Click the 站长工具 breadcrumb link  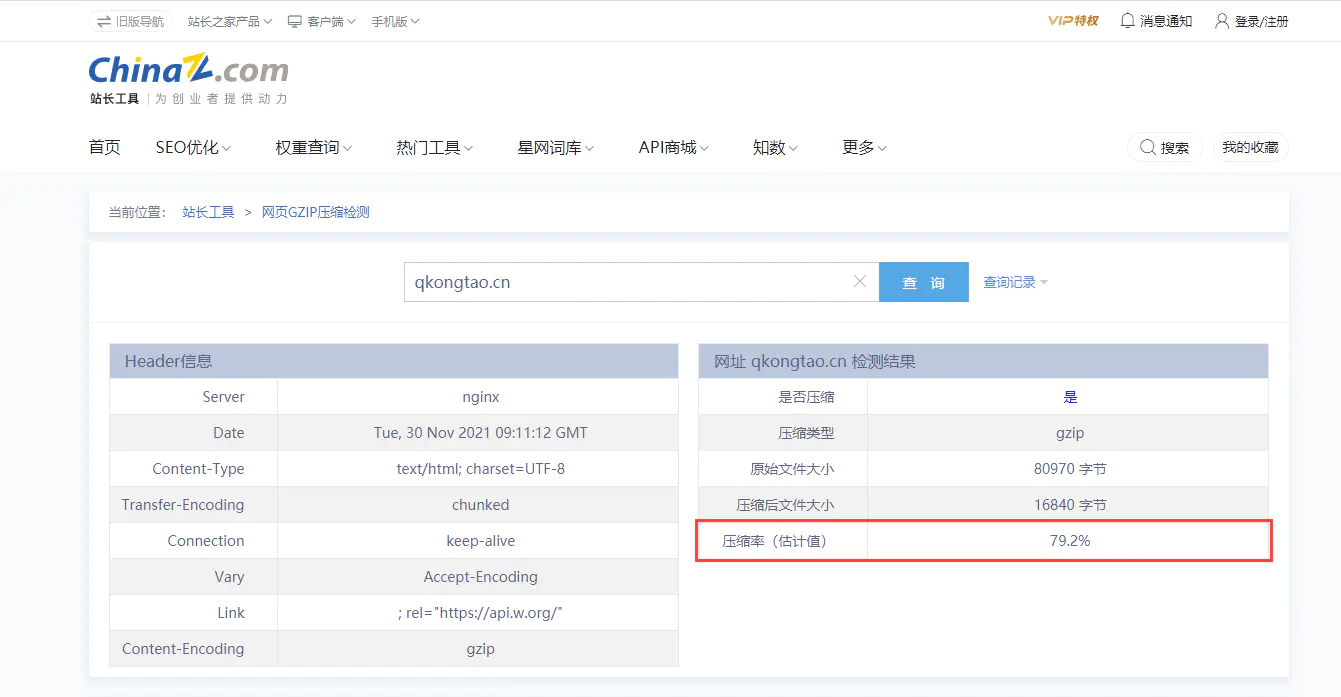click(x=208, y=212)
